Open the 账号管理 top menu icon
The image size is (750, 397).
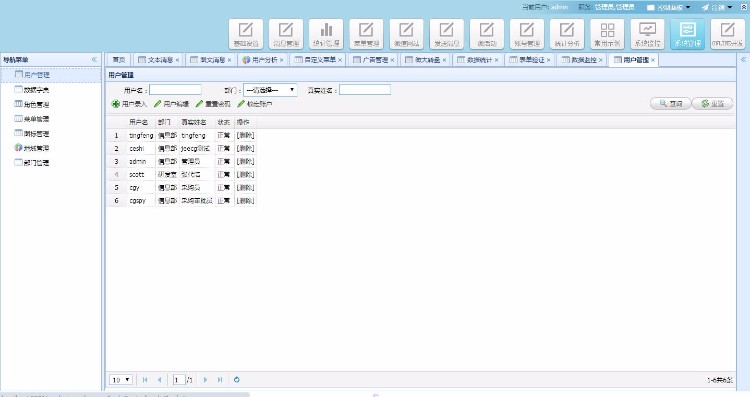[527, 33]
